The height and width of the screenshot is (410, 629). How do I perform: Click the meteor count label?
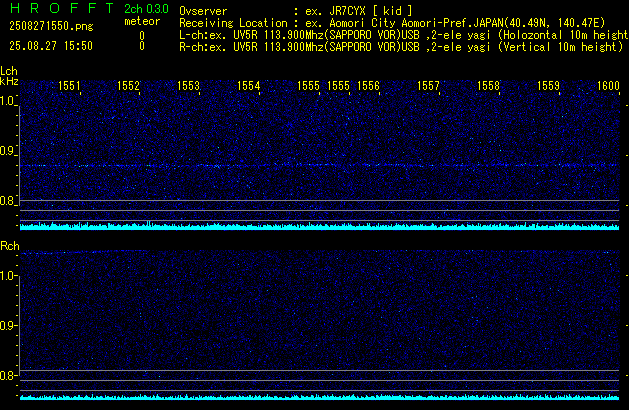click(x=142, y=21)
